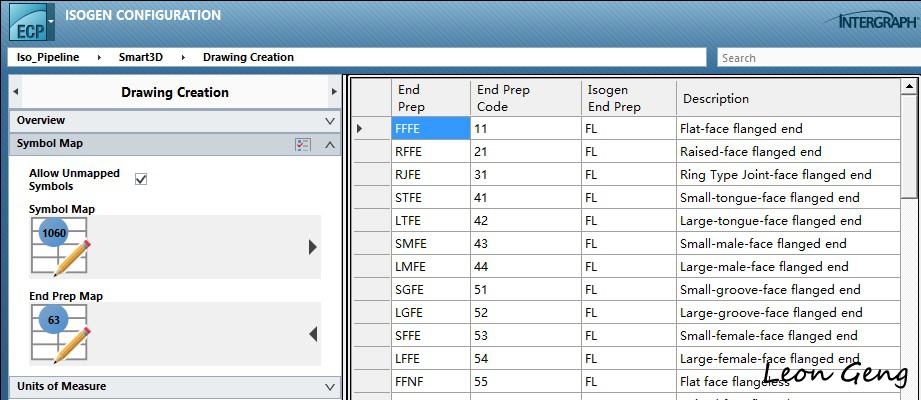Screen dimensions: 921x400
Task: Select the LGFE End Prep cell
Action: [x=431, y=312]
